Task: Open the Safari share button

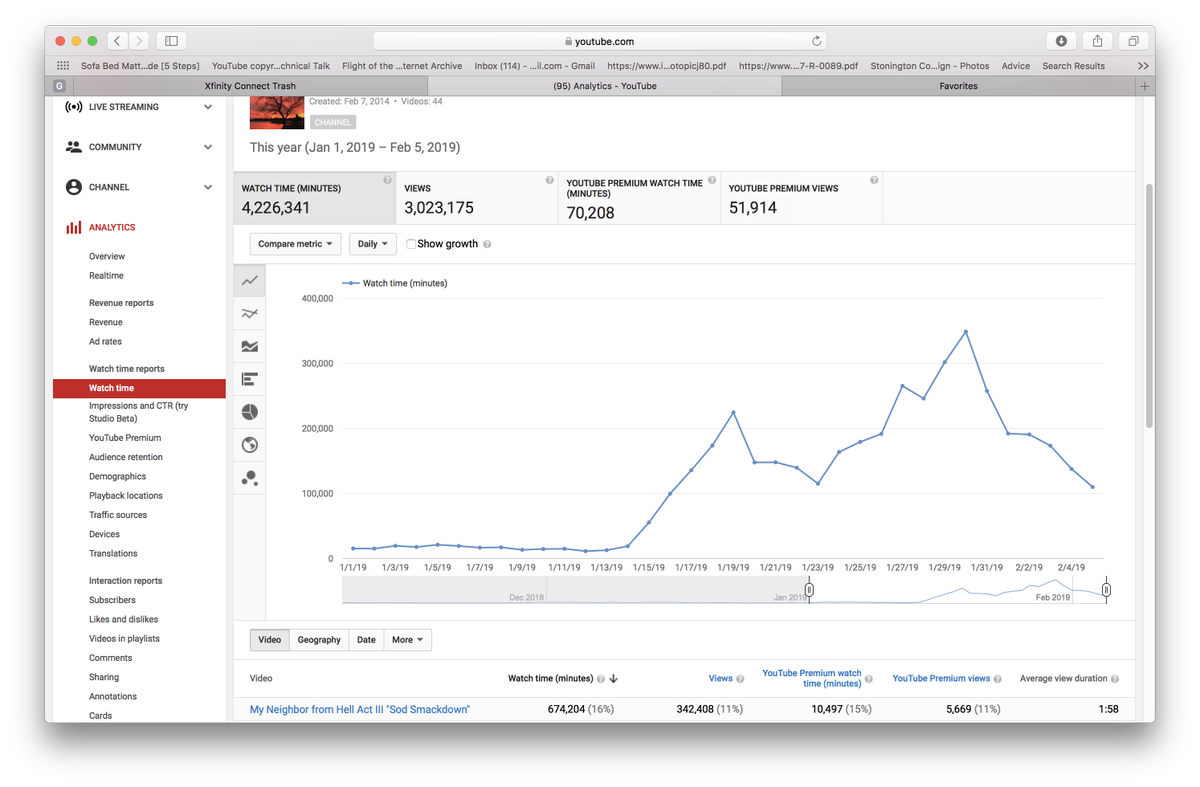Action: (1097, 41)
